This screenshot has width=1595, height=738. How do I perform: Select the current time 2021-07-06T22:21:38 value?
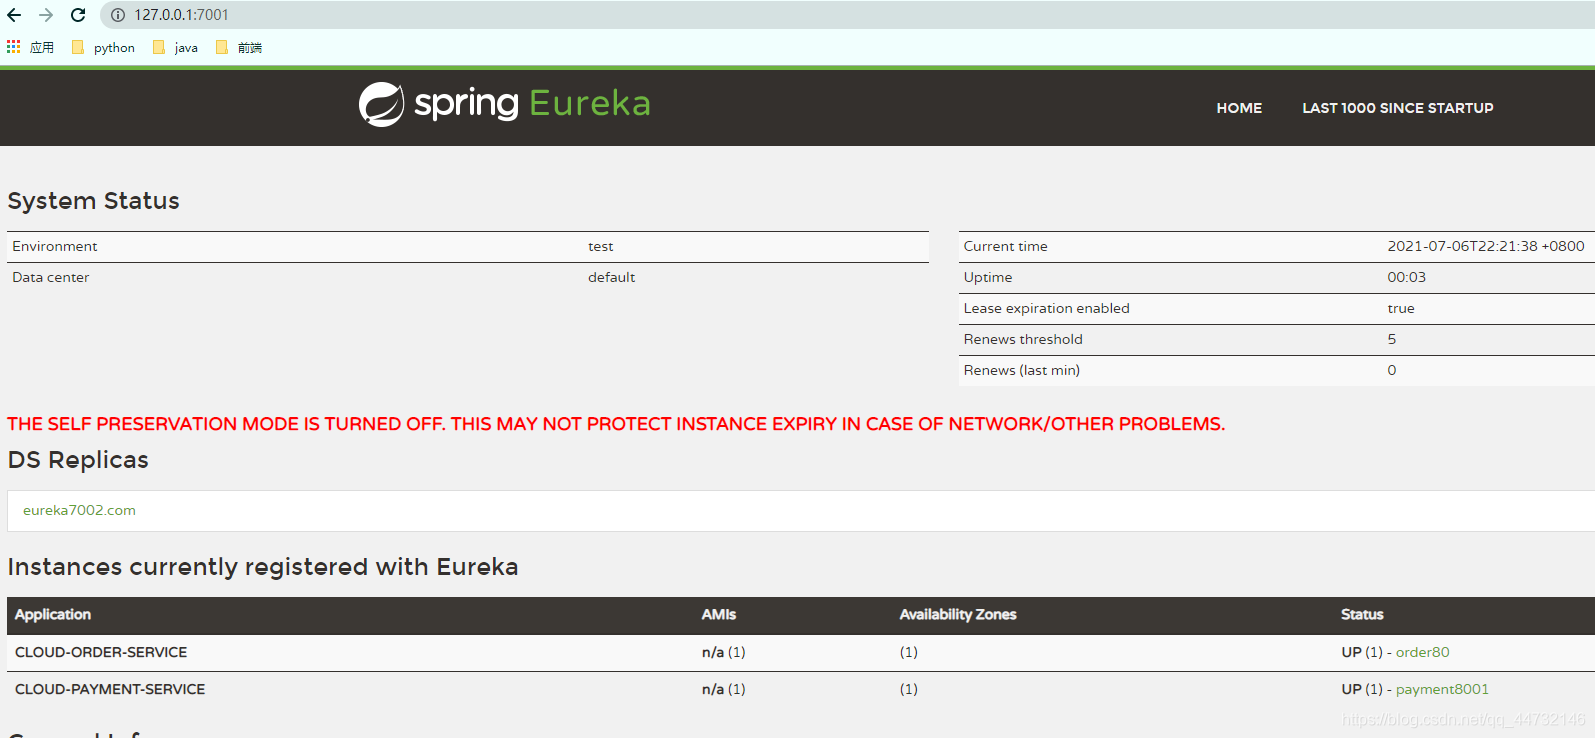click(x=1485, y=246)
